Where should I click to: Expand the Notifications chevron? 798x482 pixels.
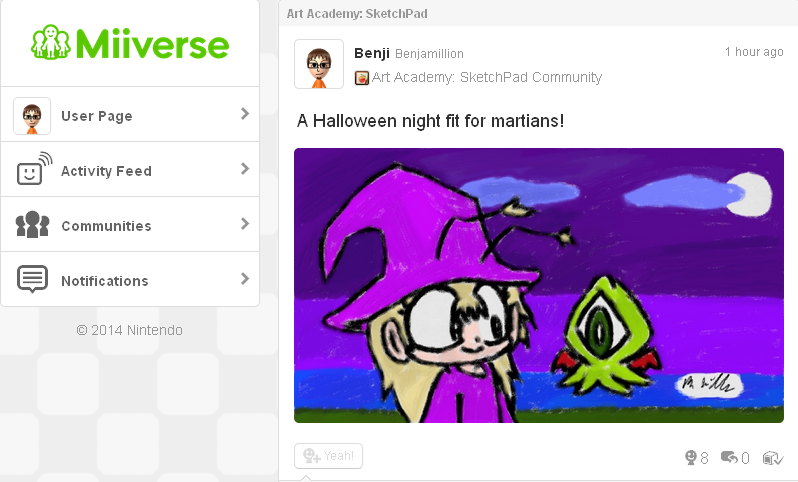coord(245,278)
